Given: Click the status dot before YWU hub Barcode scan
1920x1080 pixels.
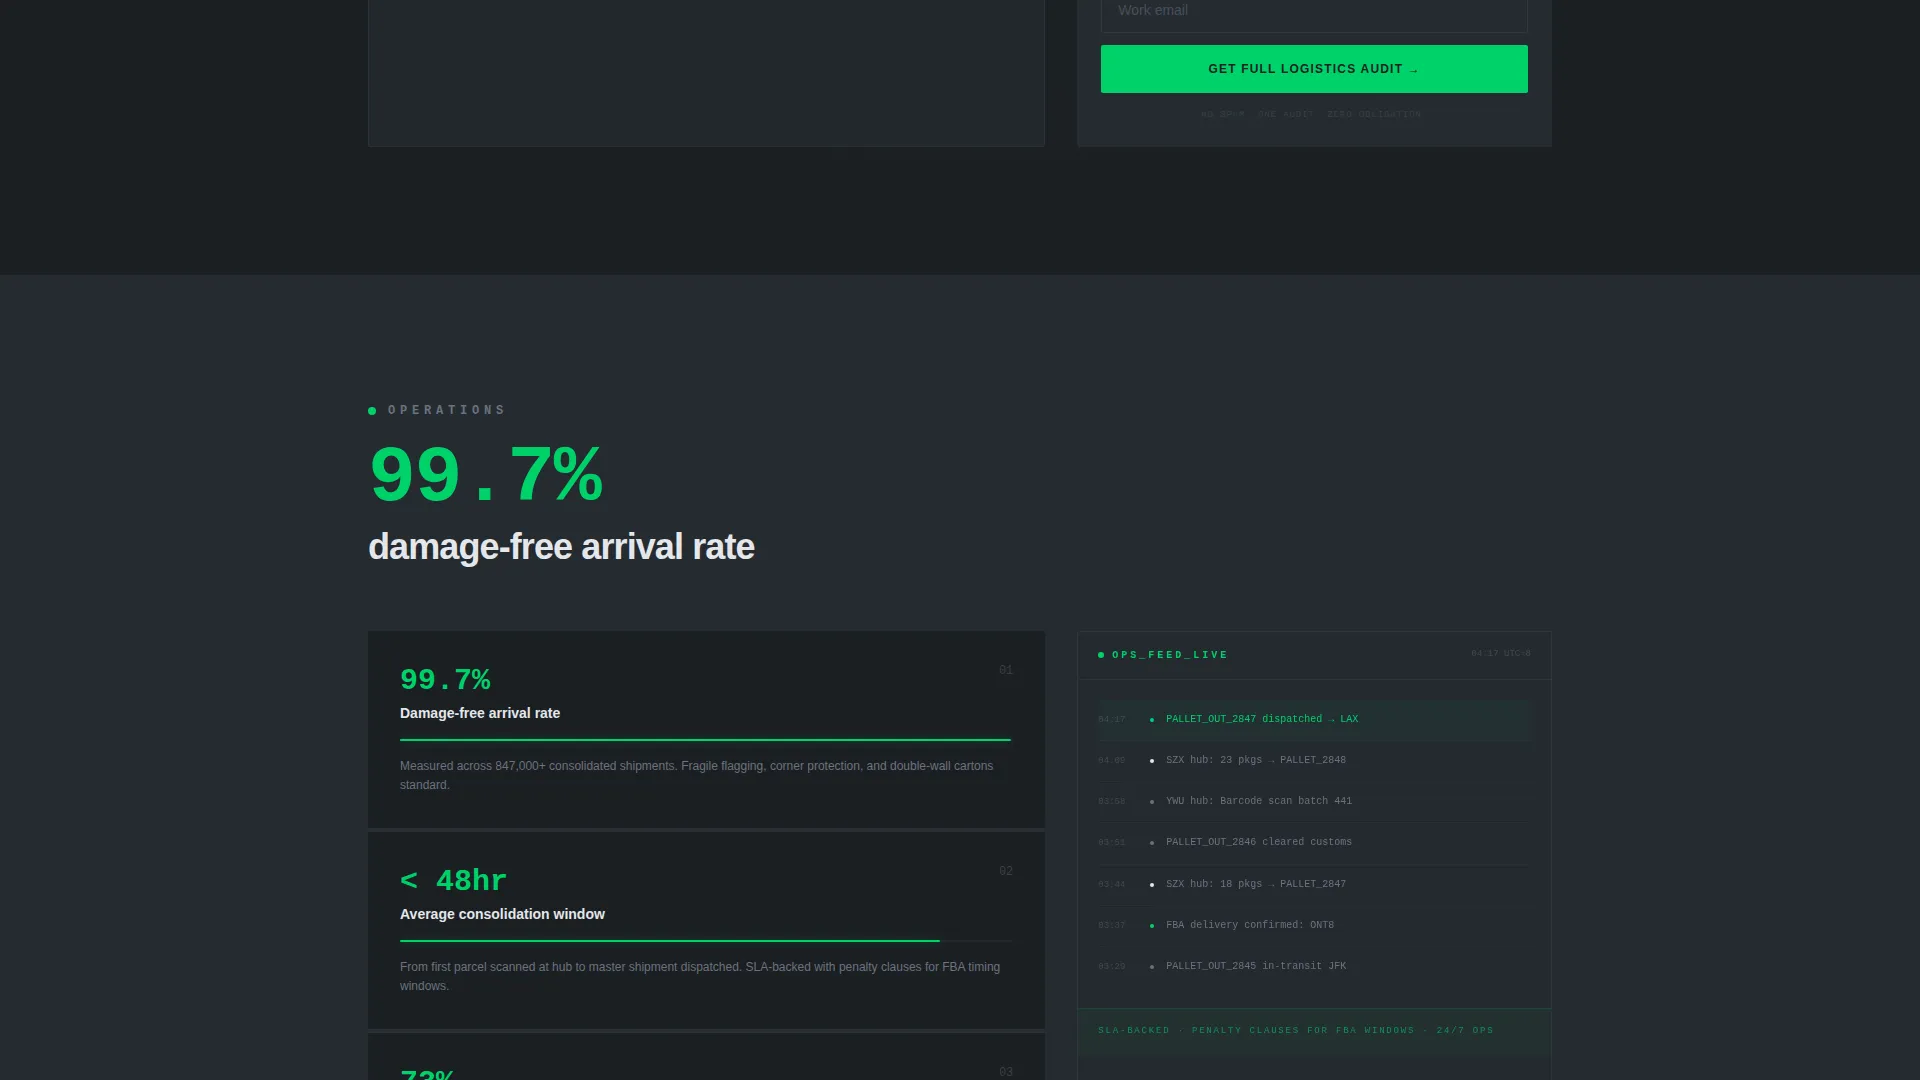Looking at the screenshot, I should pyautogui.click(x=1152, y=802).
